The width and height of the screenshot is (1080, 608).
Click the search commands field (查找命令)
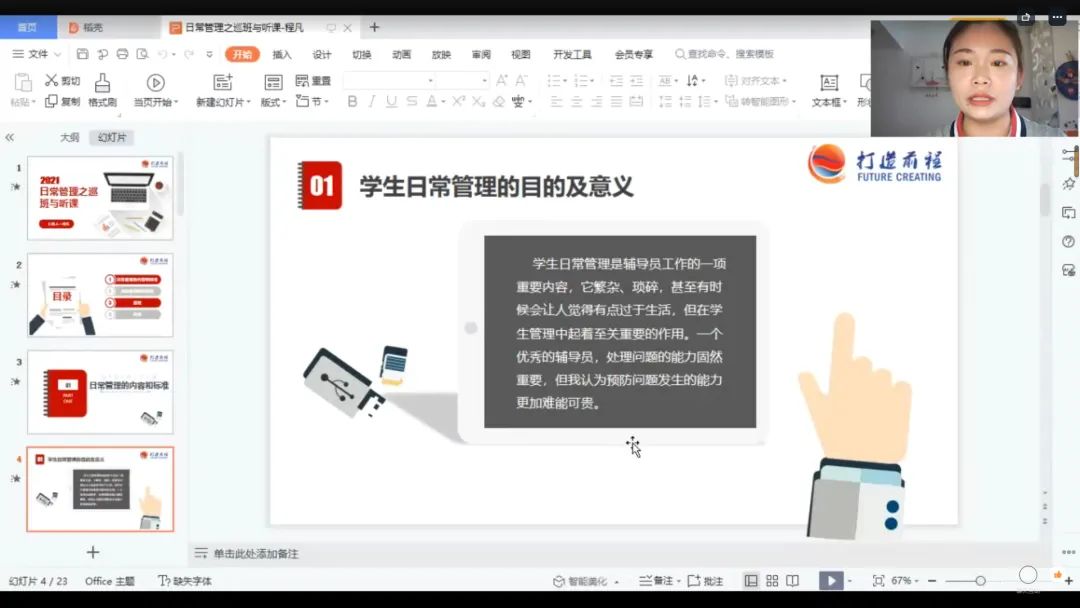[725, 54]
